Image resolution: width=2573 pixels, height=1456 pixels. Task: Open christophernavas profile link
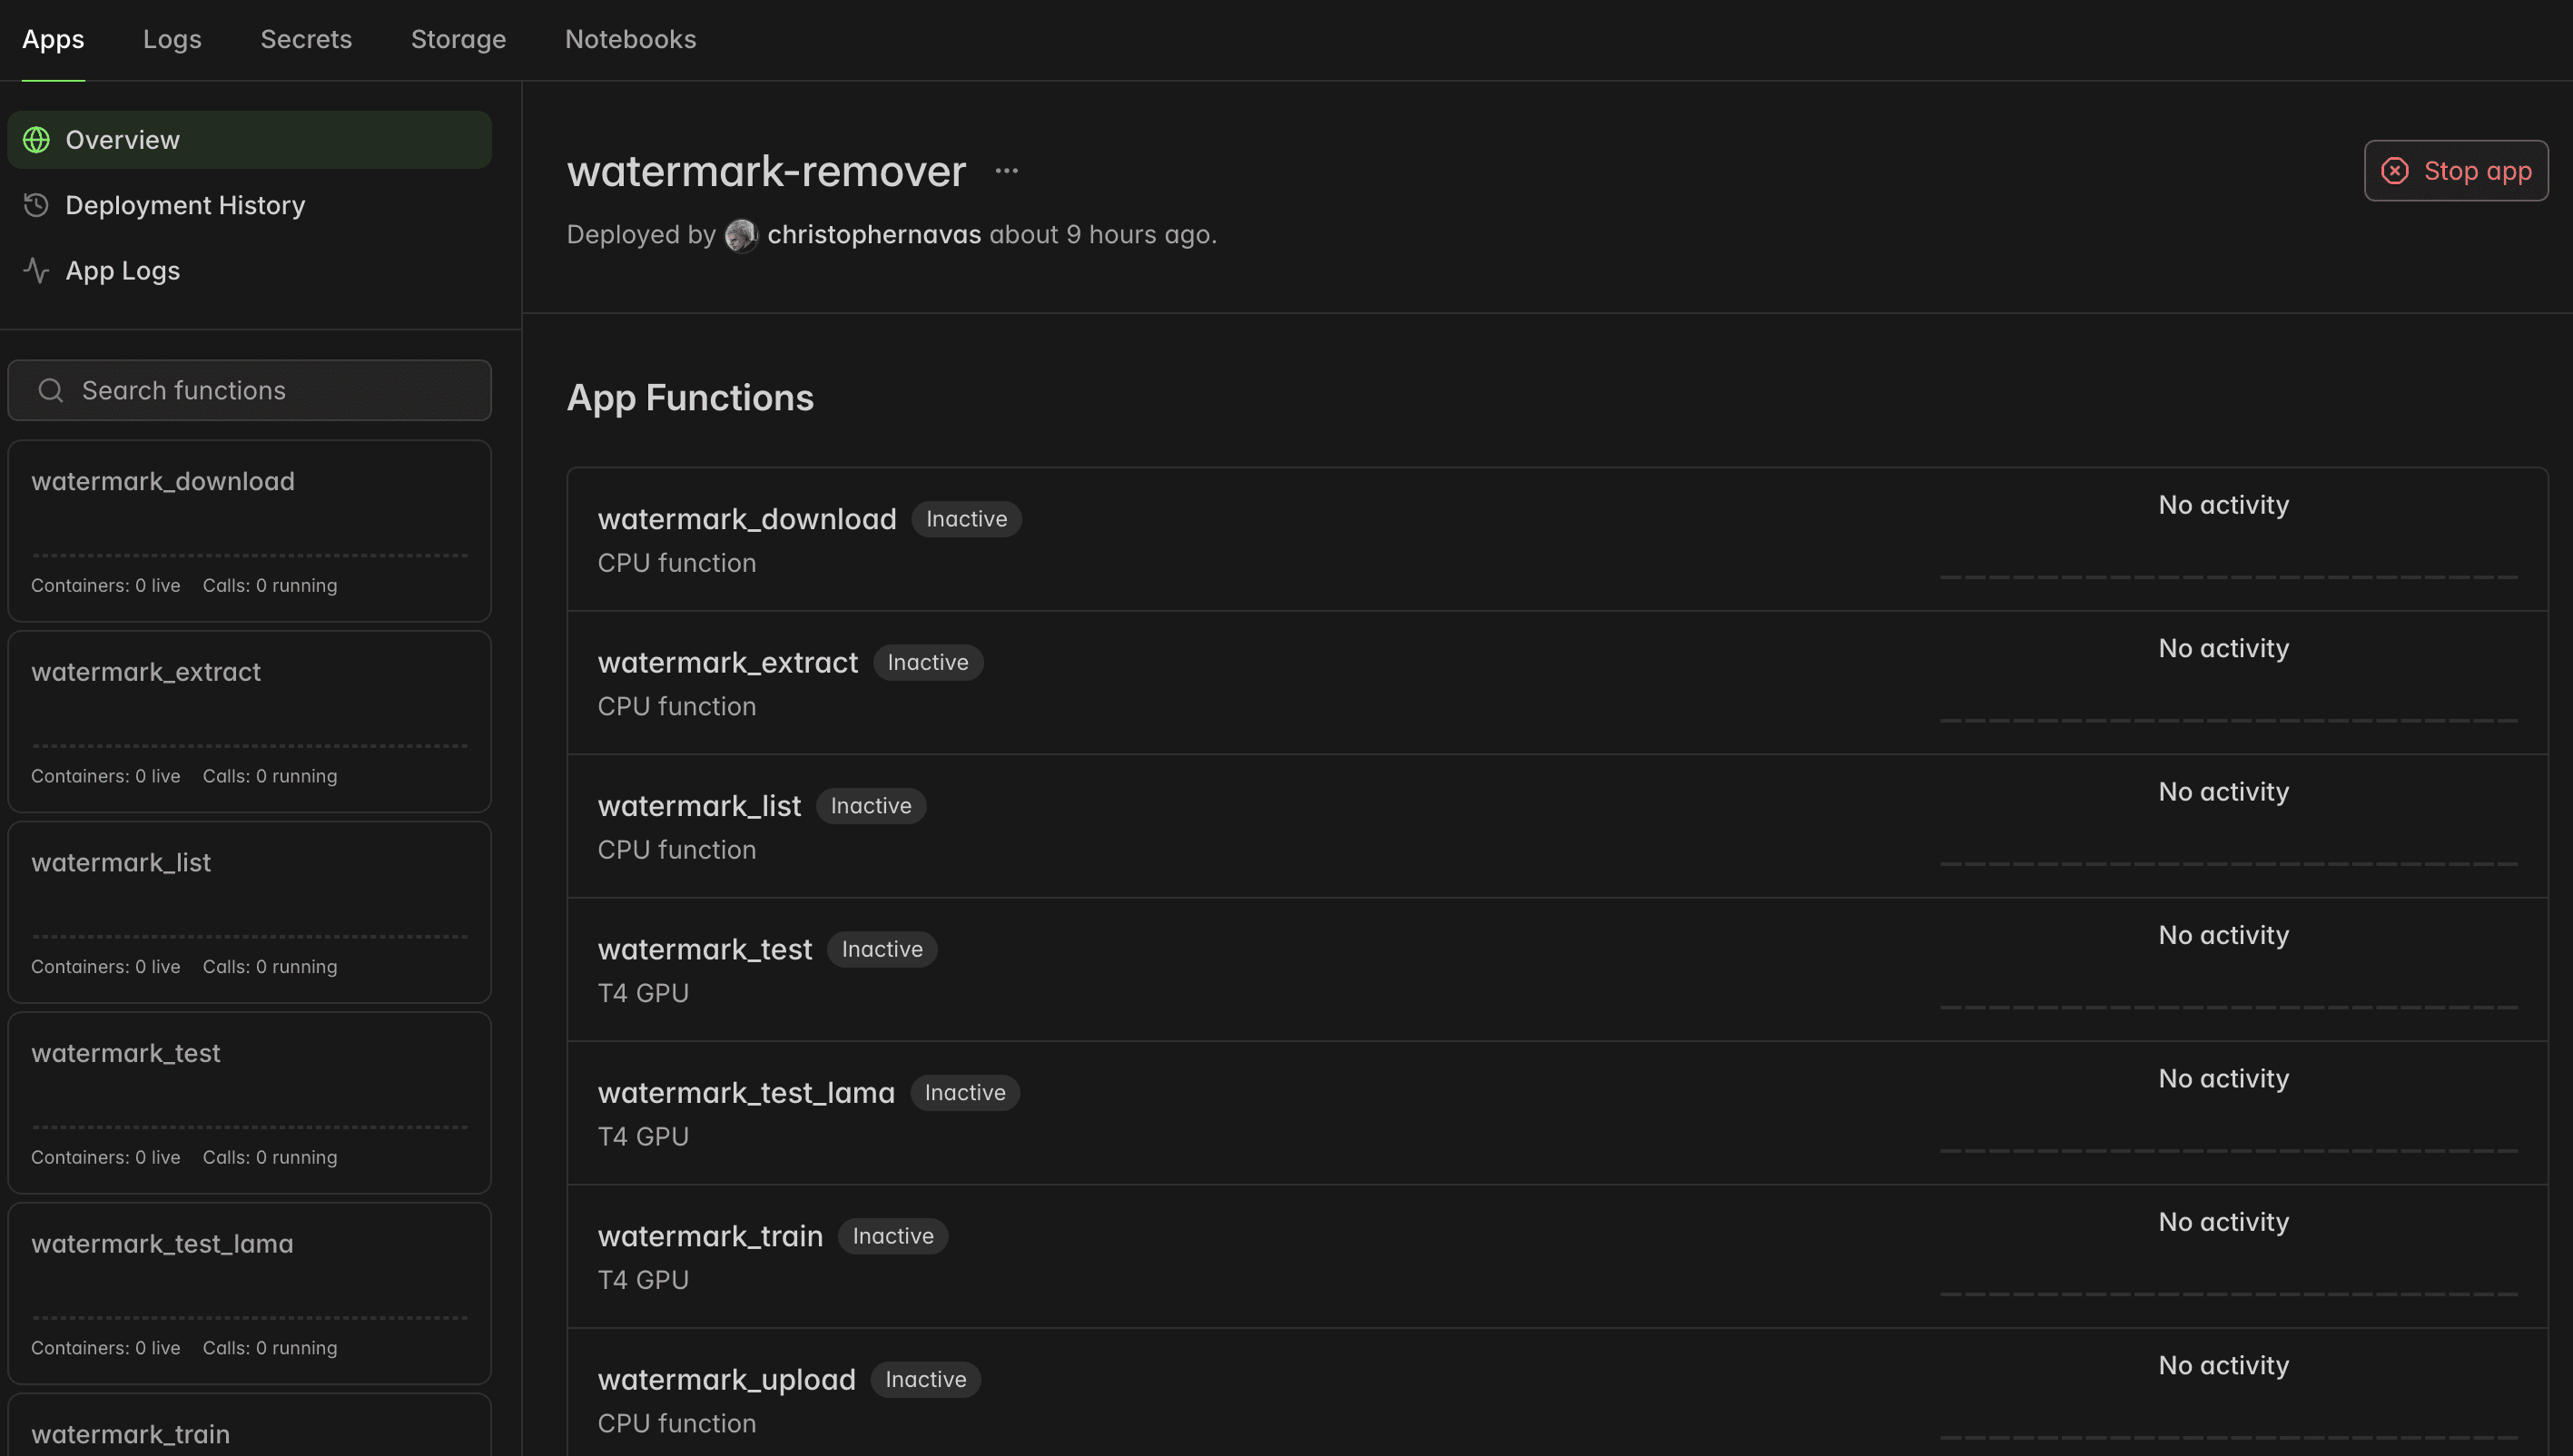click(x=873, y=235)
